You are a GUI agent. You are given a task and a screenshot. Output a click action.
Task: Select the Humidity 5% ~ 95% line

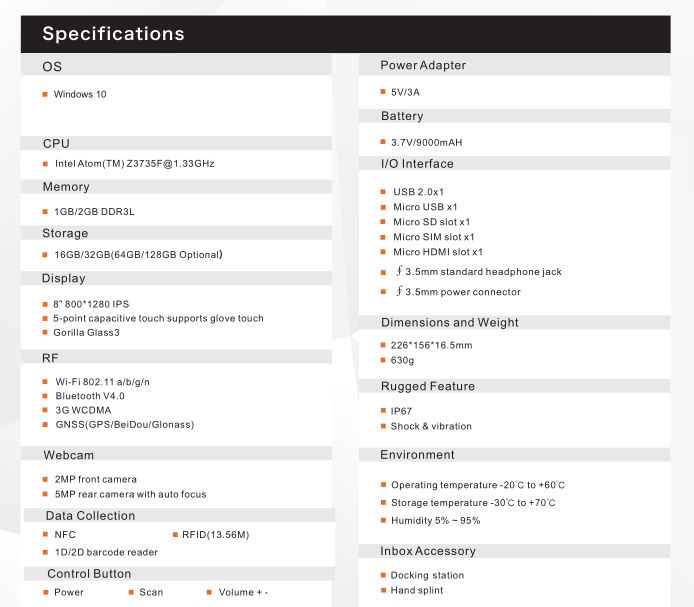pos(435,521)
